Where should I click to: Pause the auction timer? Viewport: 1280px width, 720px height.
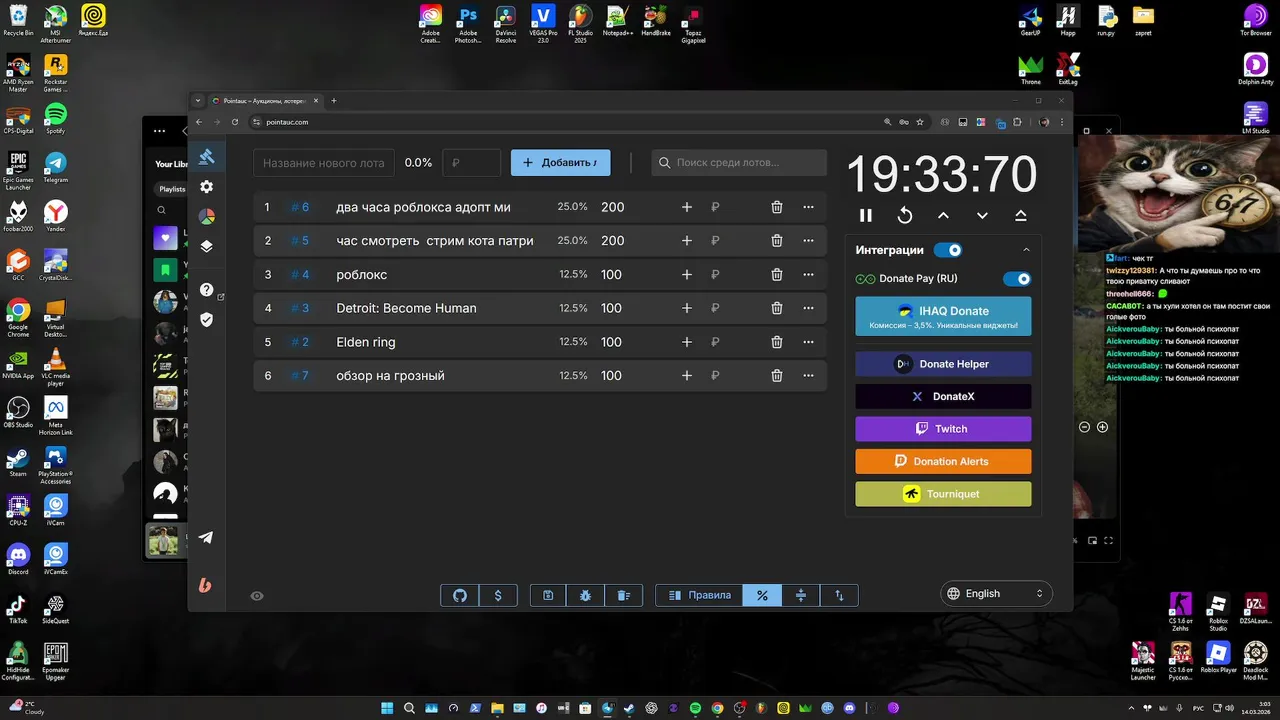pyautogui.click(x=866, y=215)
